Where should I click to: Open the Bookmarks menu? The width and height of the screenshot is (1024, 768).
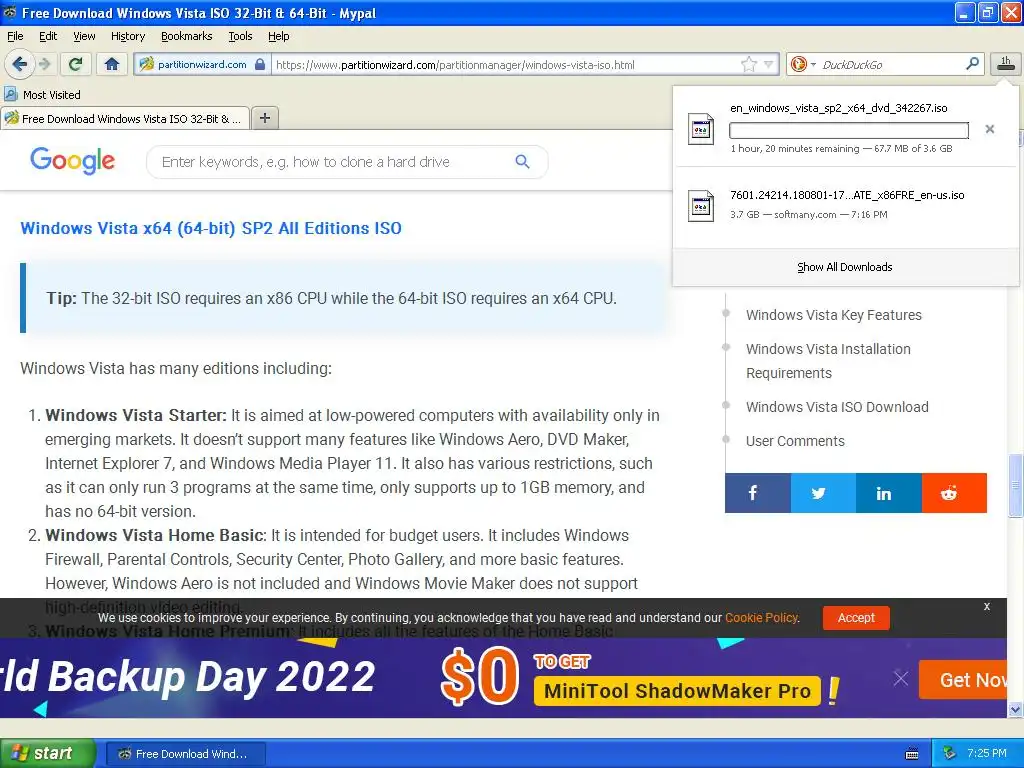[186, 36]
